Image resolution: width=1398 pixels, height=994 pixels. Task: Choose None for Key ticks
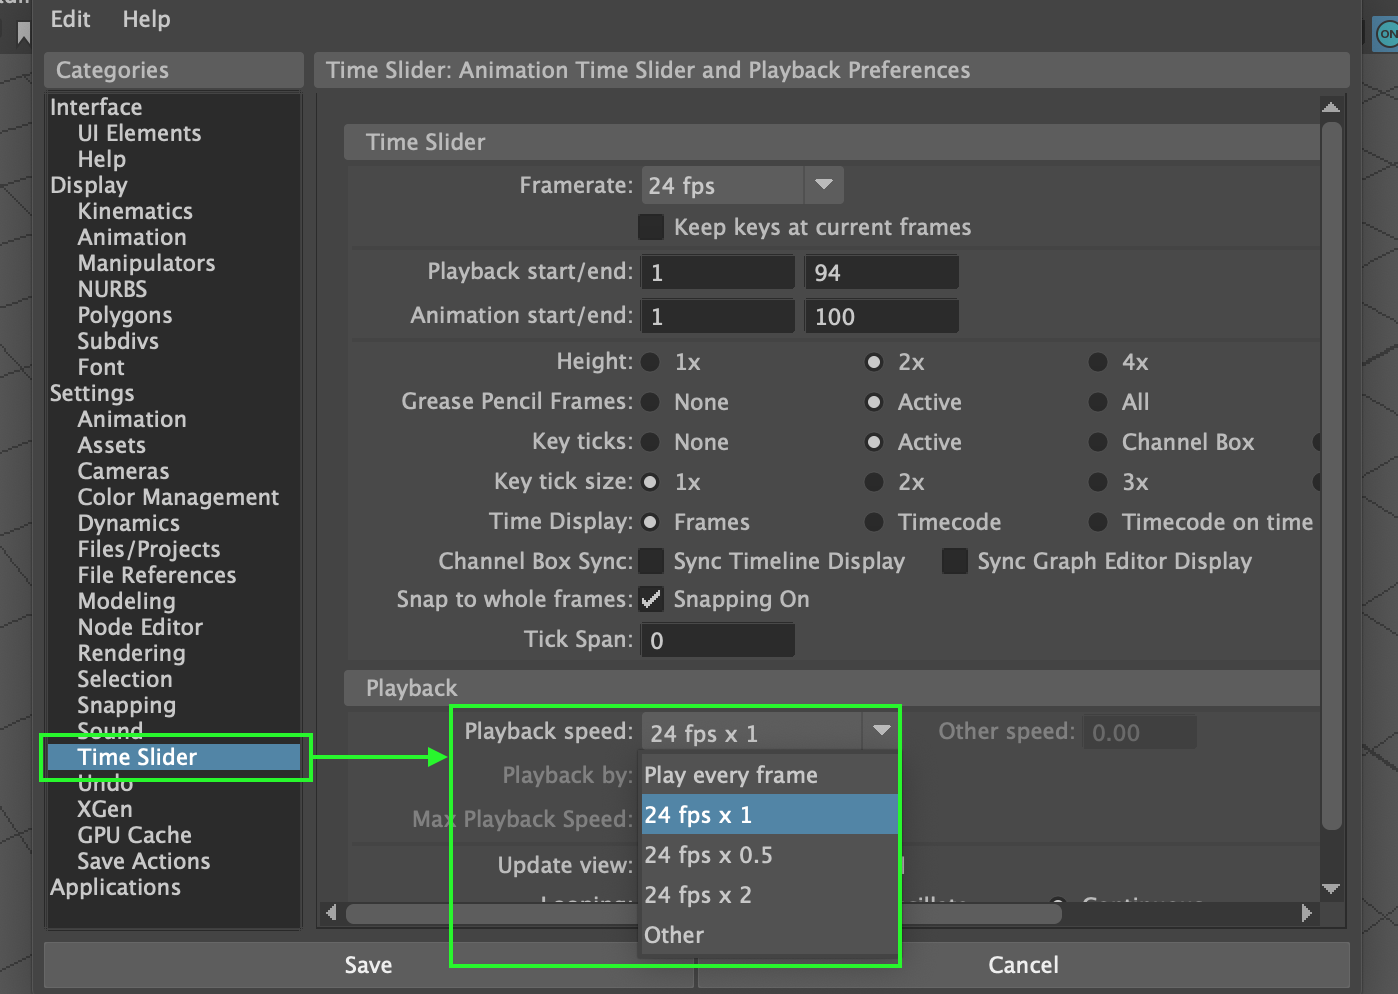650,442
